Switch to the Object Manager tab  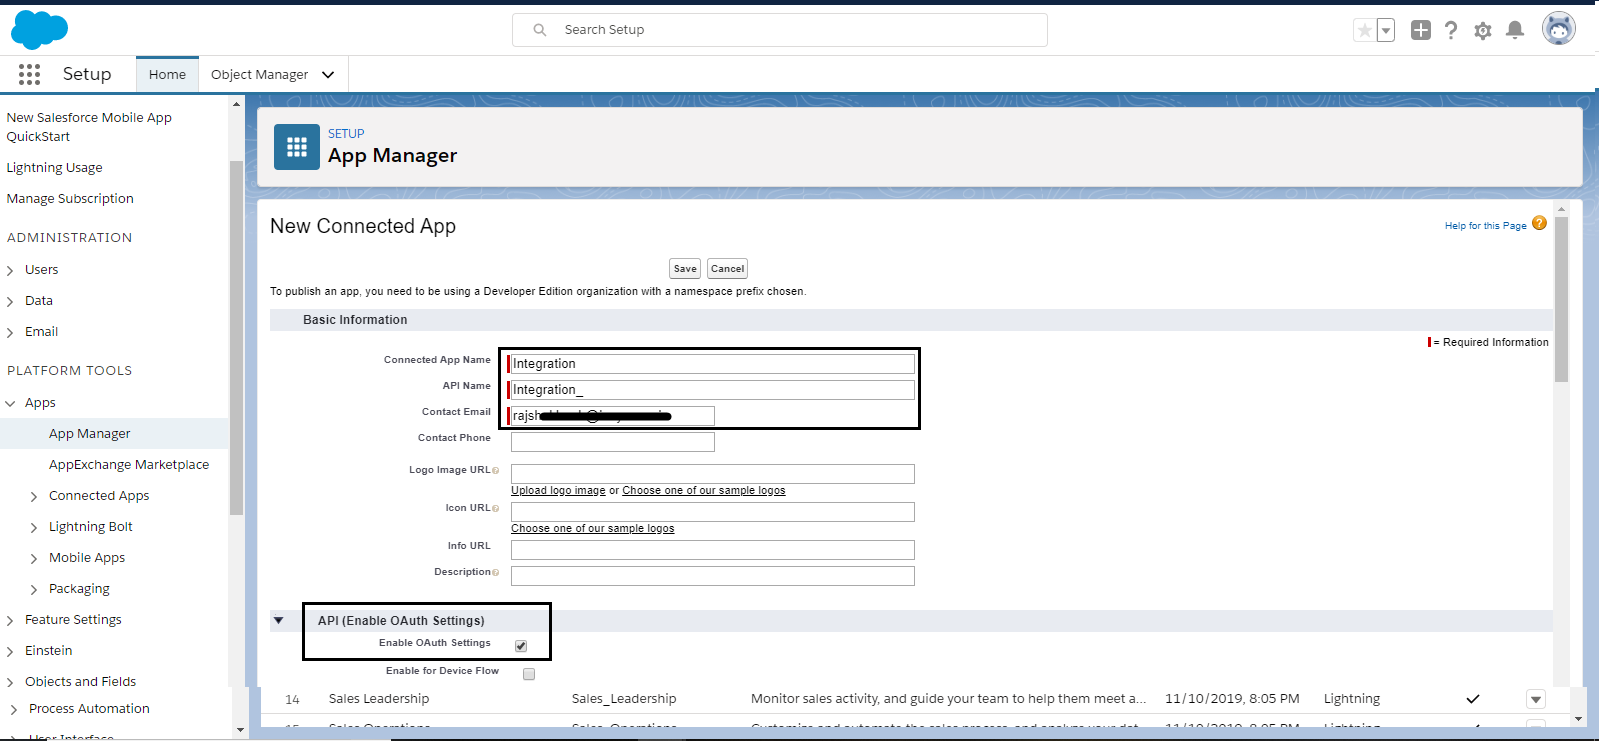259,74
